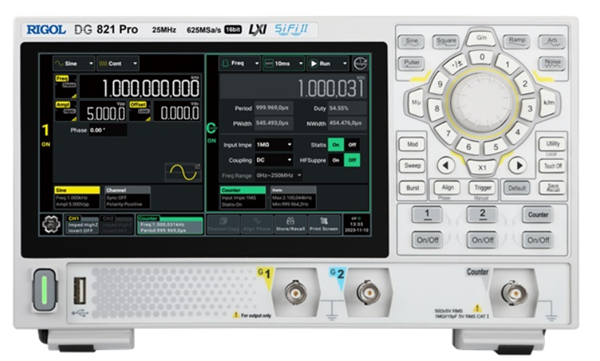Screen dimensions: 600x361
Task: Hit the Default key
Action: tap(517, 188)
